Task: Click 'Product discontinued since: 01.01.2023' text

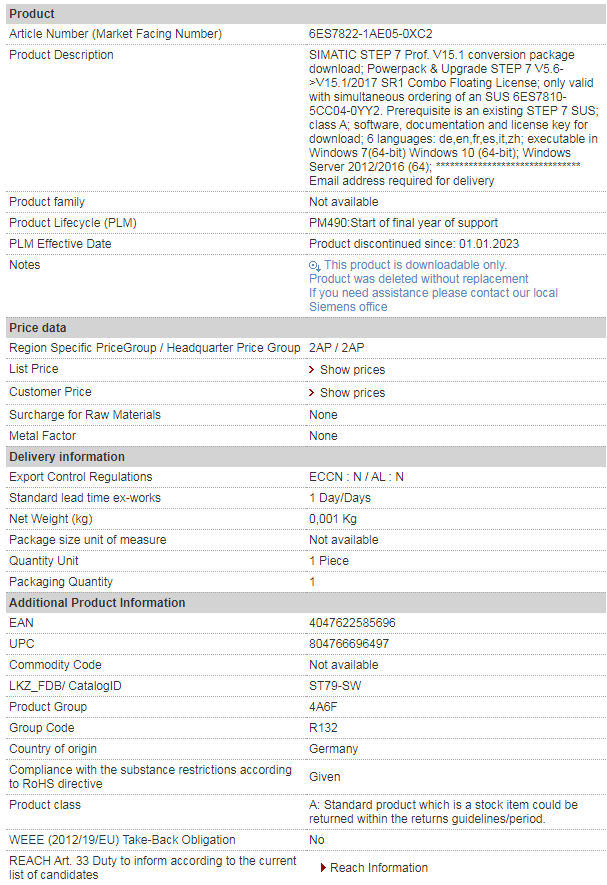Action: tap(414, 244)
